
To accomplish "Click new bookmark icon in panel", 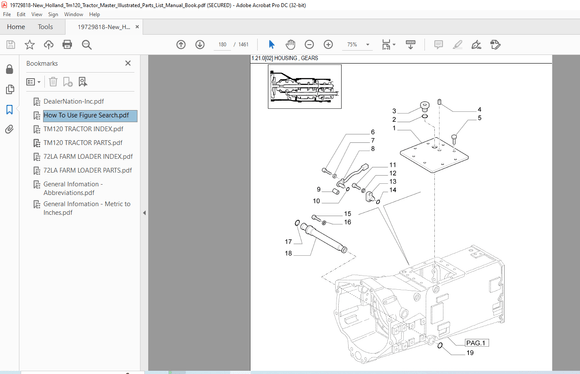I will click(x=67, y=82).
